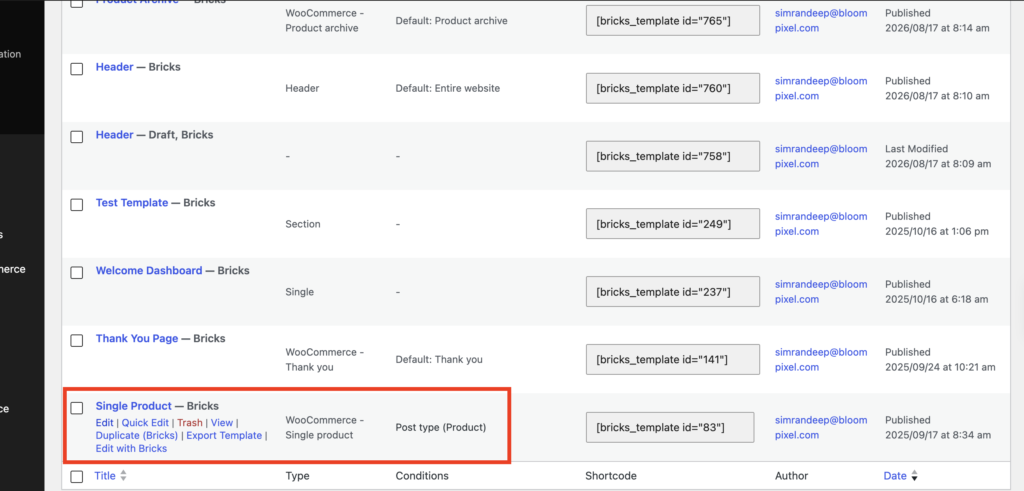
Task: Open the Welcome Dashboard template
Action: tap(149, 270)
